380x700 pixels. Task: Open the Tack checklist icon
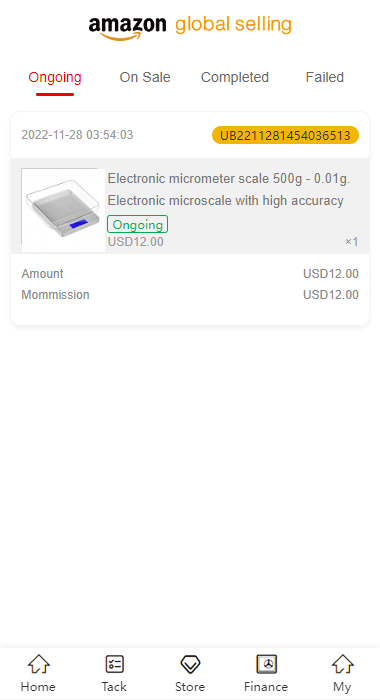click(114, 664)
